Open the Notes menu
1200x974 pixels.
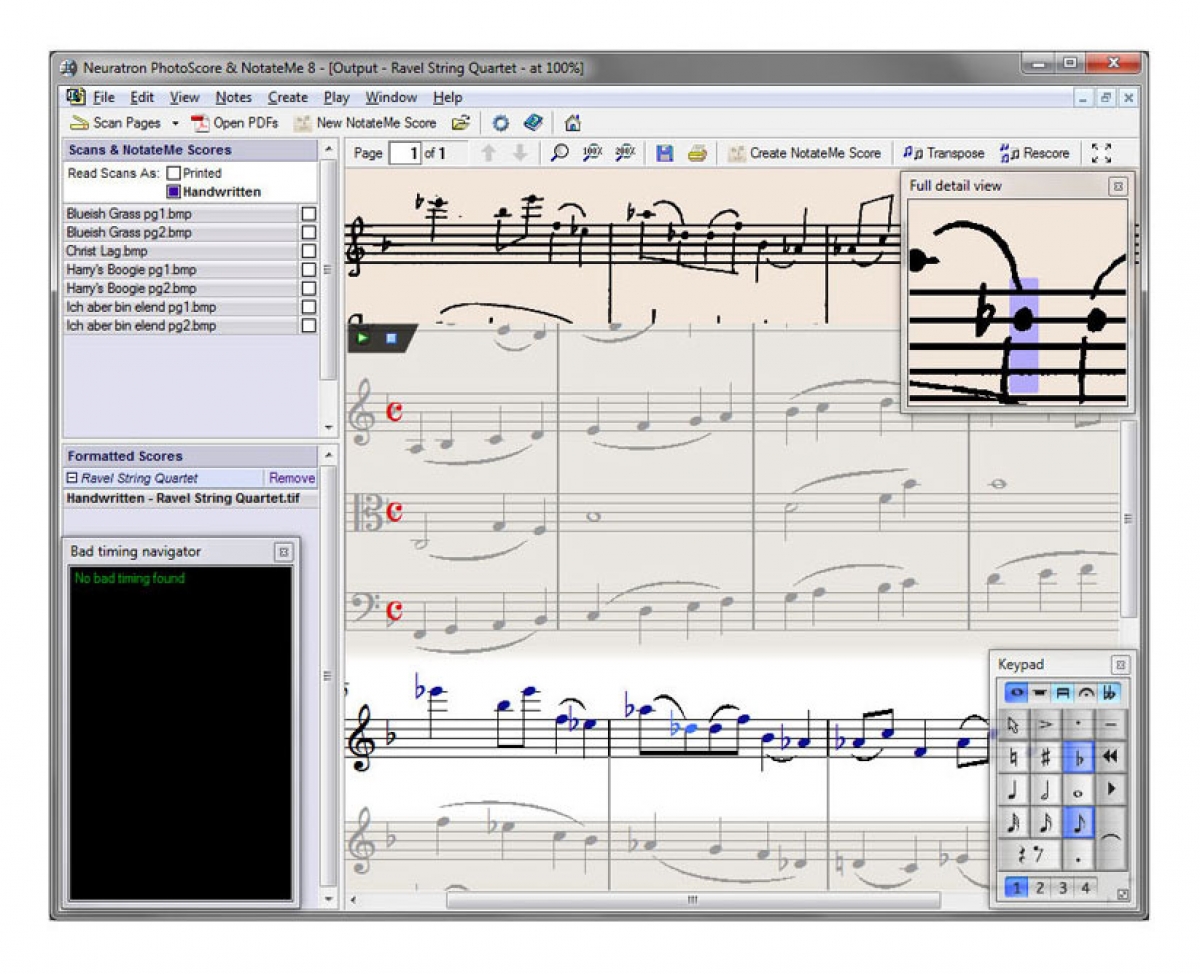(233, 97)
